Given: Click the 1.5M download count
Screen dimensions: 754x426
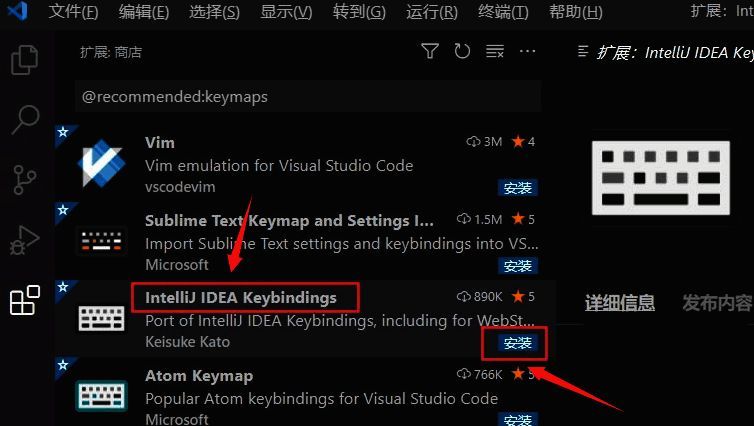Looking at the screenshot, I should [479, 219].
